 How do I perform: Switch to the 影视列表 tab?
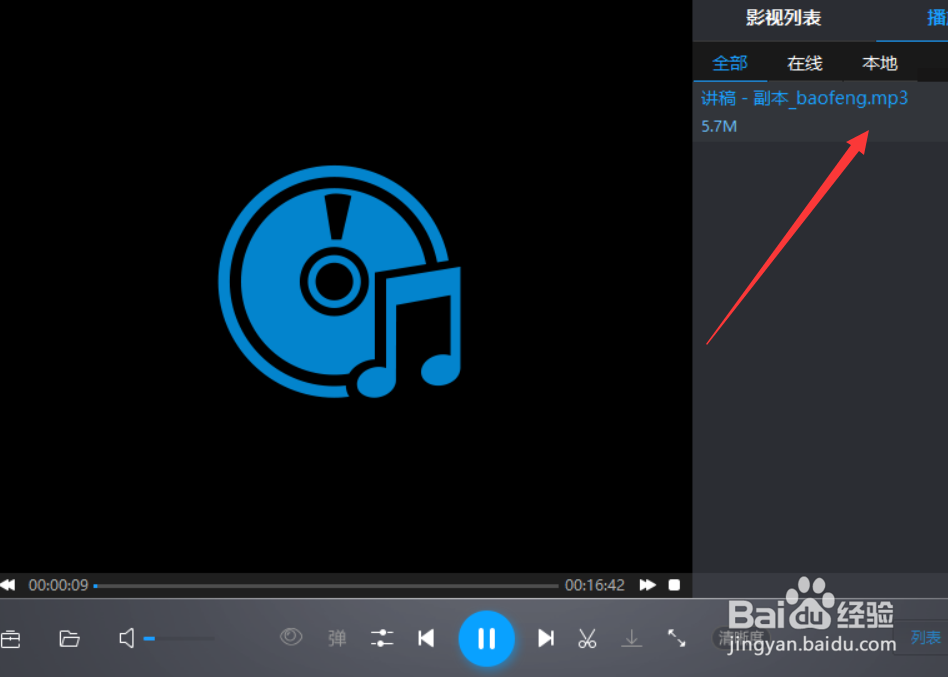[784, 18]
